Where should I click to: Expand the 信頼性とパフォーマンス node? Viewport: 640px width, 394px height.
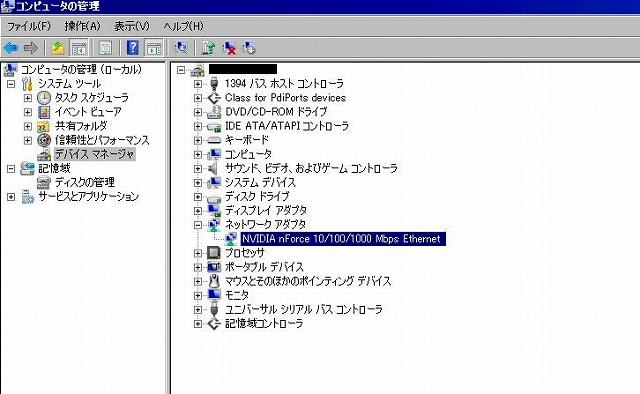(27, 140)
